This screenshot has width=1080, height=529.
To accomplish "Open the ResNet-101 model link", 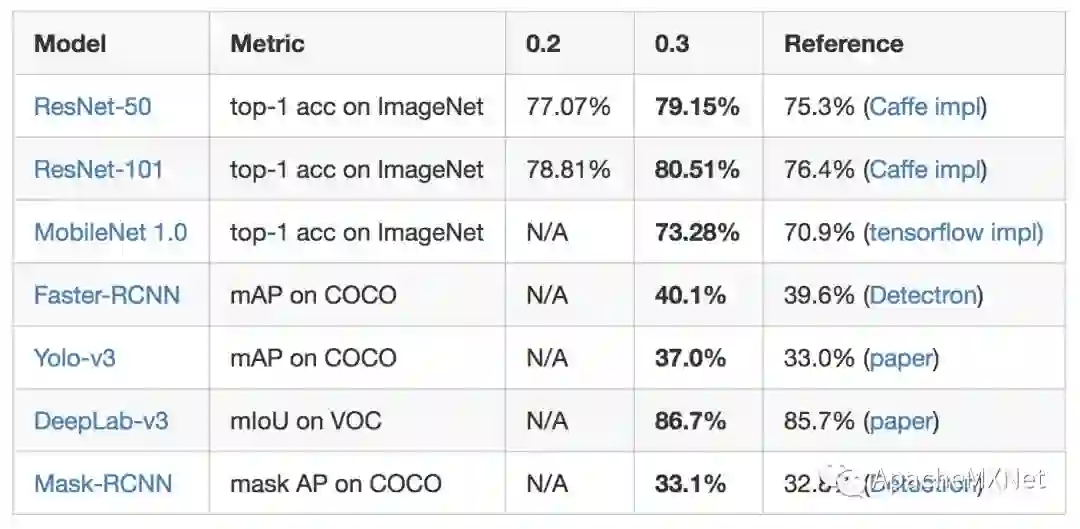I will (98, 170).
